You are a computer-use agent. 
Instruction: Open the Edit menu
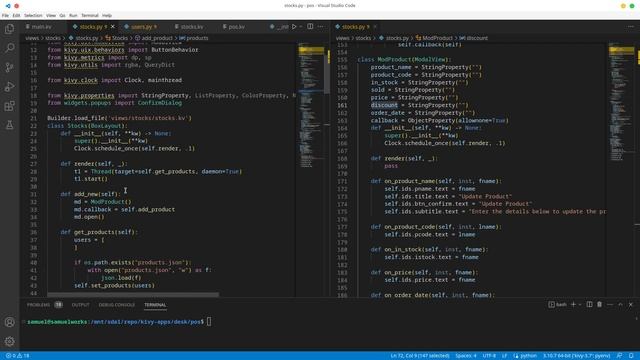[16, 16]
